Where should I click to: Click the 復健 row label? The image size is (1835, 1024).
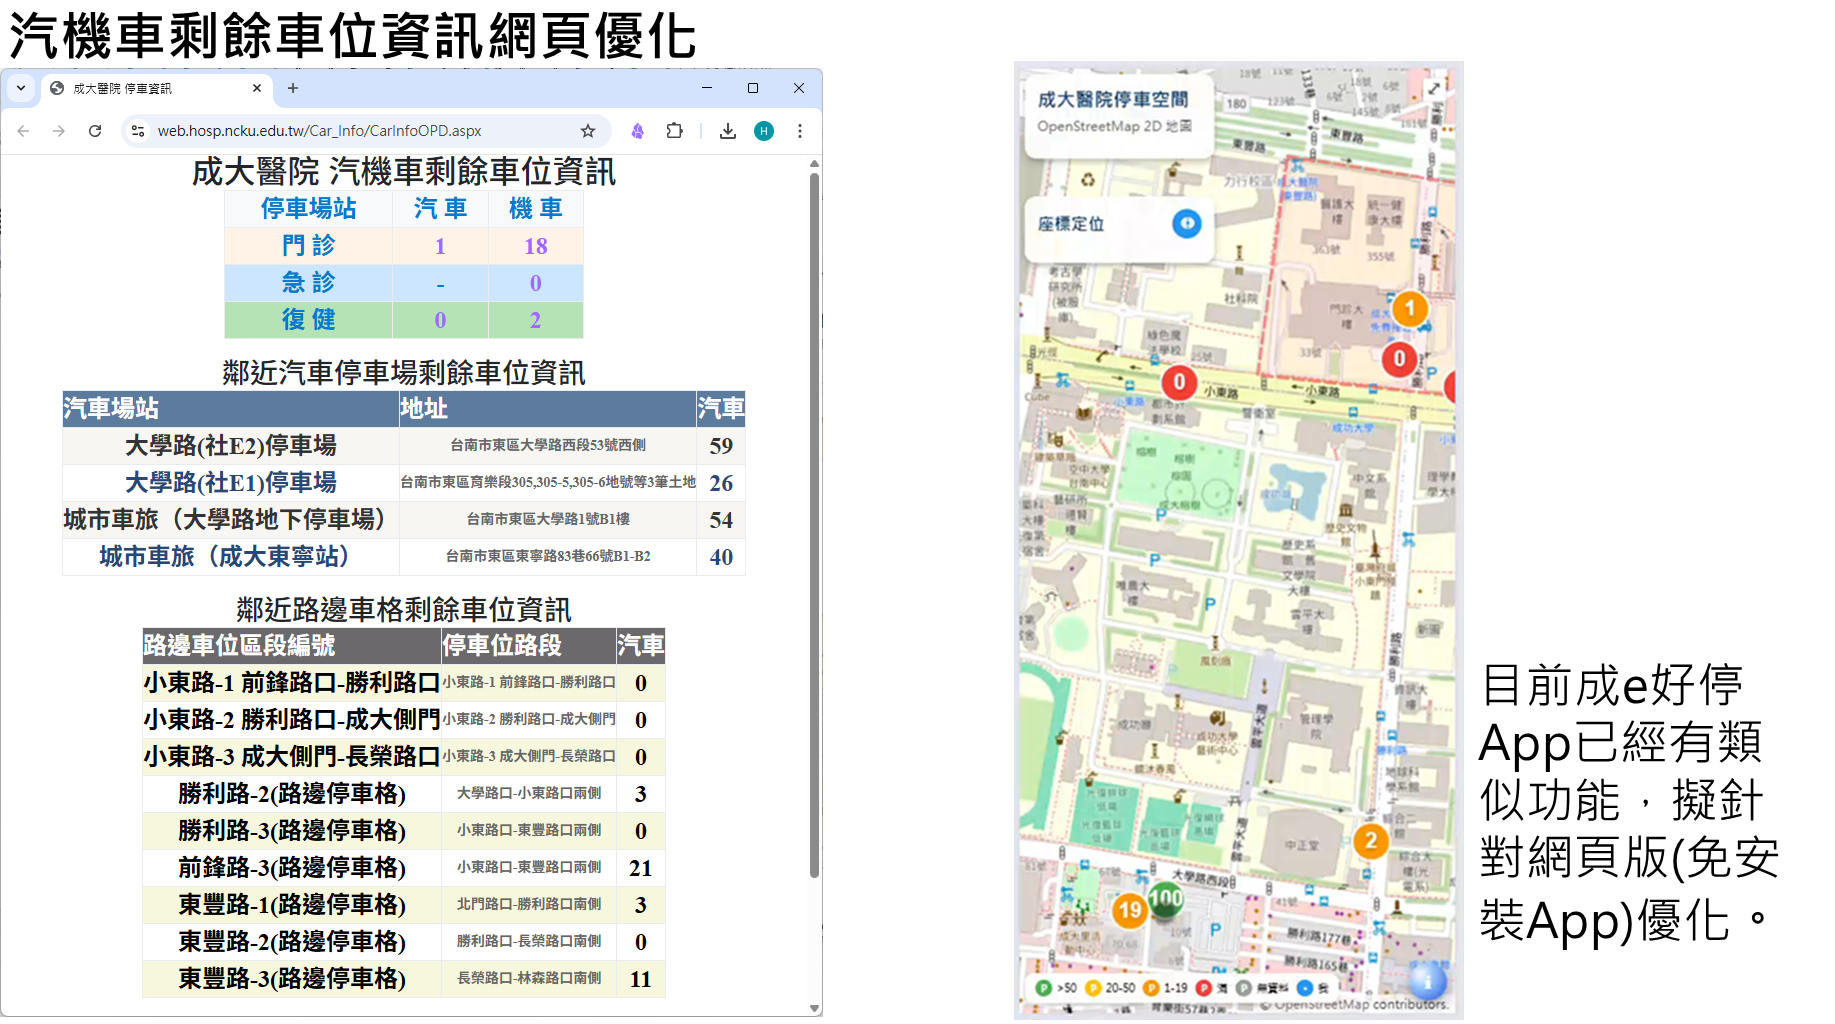(x=309, y=319)
